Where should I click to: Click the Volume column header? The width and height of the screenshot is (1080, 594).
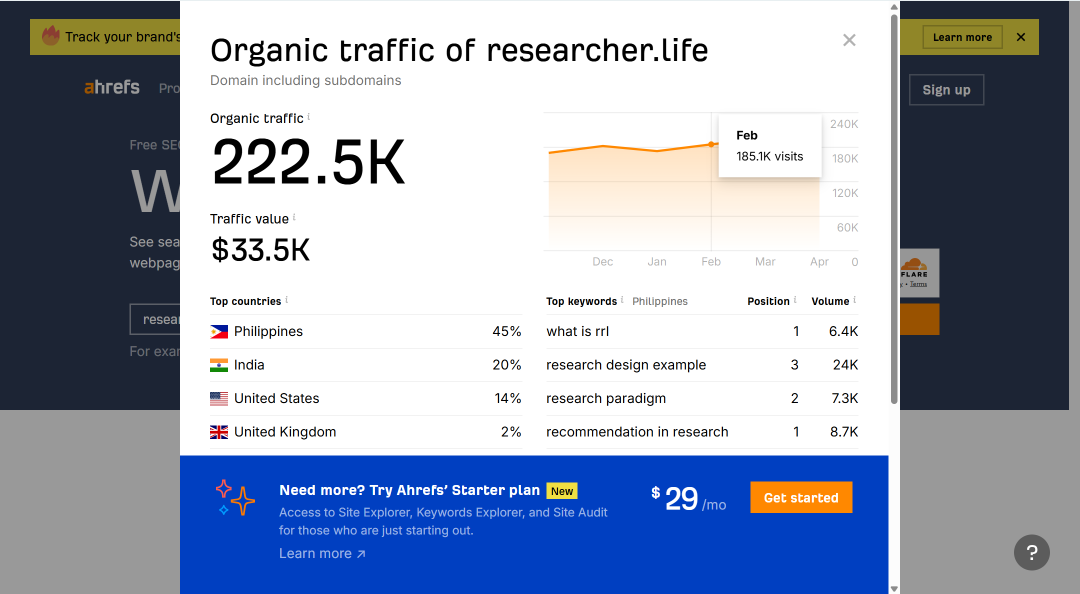click(x=830, y=301)
